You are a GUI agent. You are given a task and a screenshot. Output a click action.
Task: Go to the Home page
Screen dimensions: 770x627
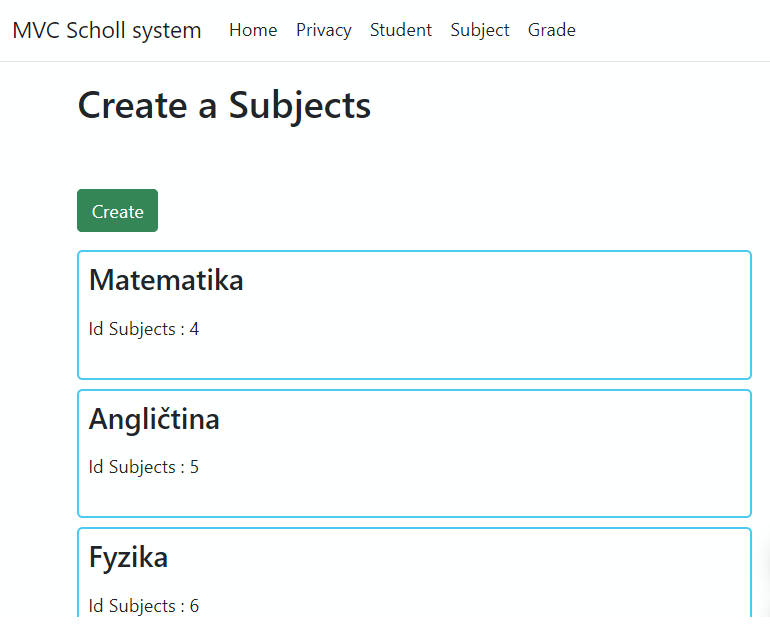253,30
